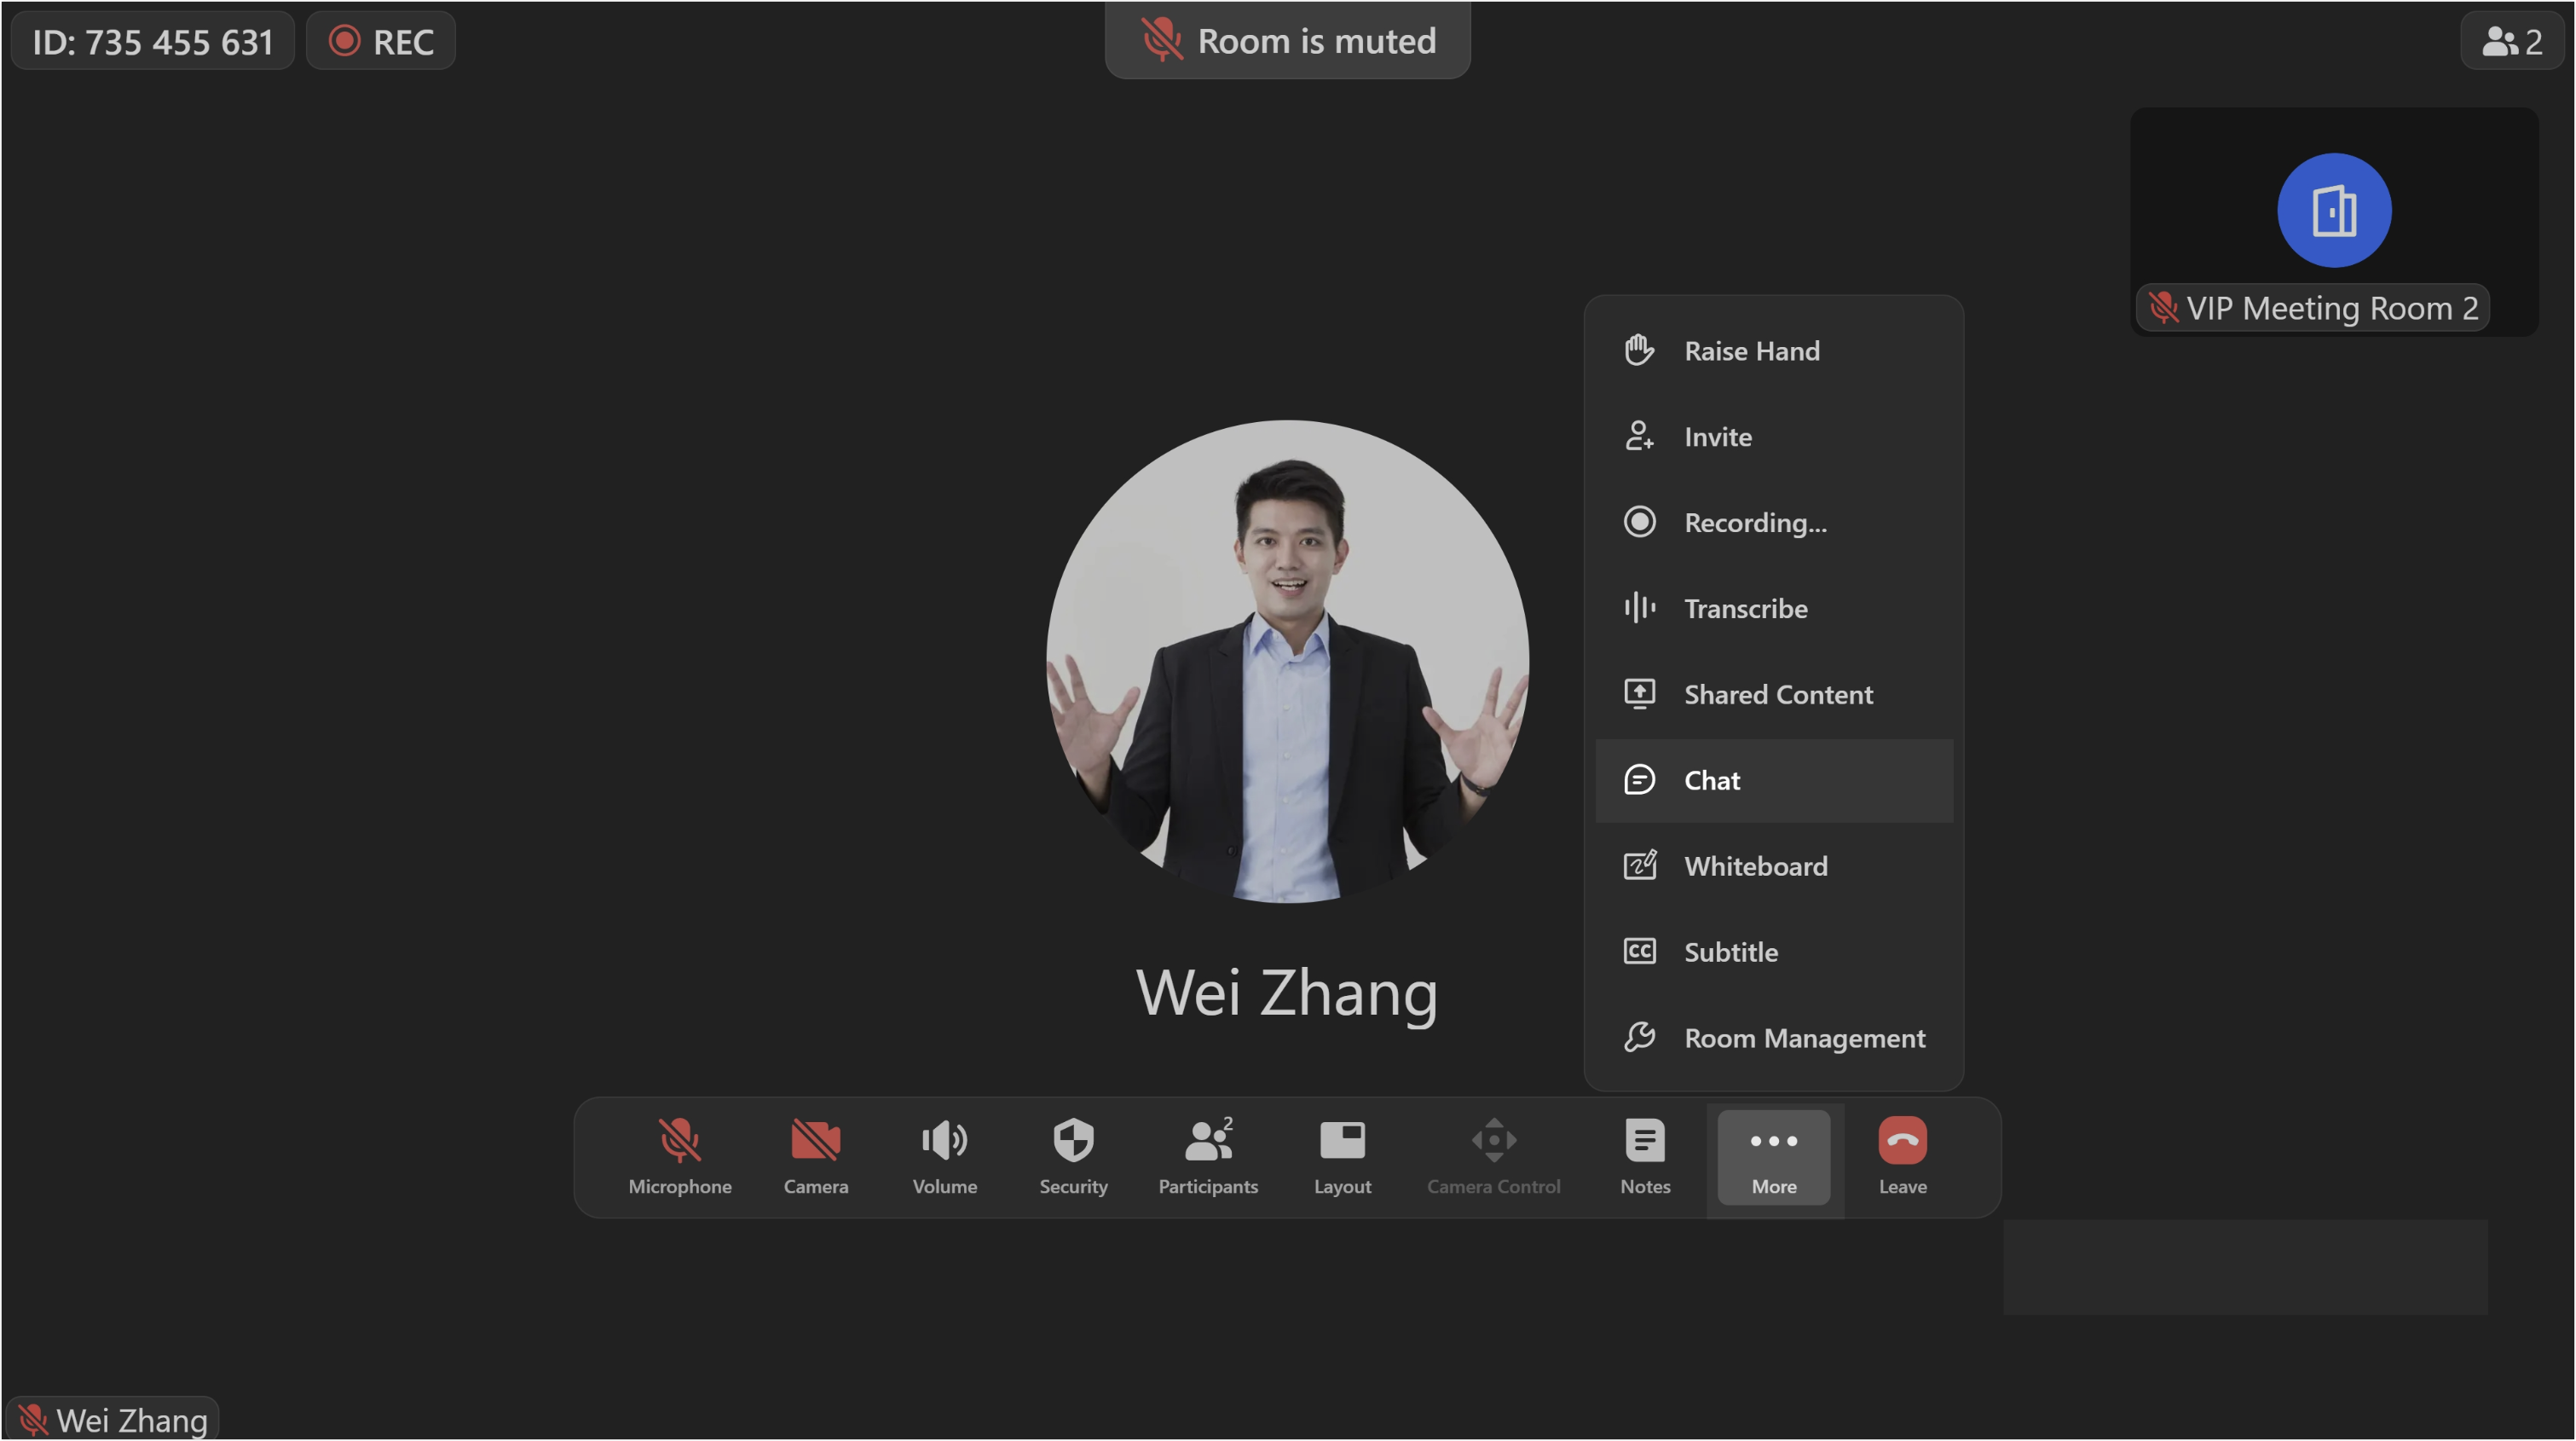Viewport: 2576px width, 1441px height.
Task: Start Transcribe from the menu
Action: 1774,608
